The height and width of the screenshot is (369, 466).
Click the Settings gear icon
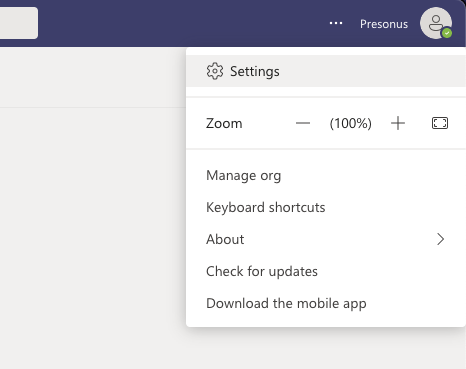[x=215, y=71]
